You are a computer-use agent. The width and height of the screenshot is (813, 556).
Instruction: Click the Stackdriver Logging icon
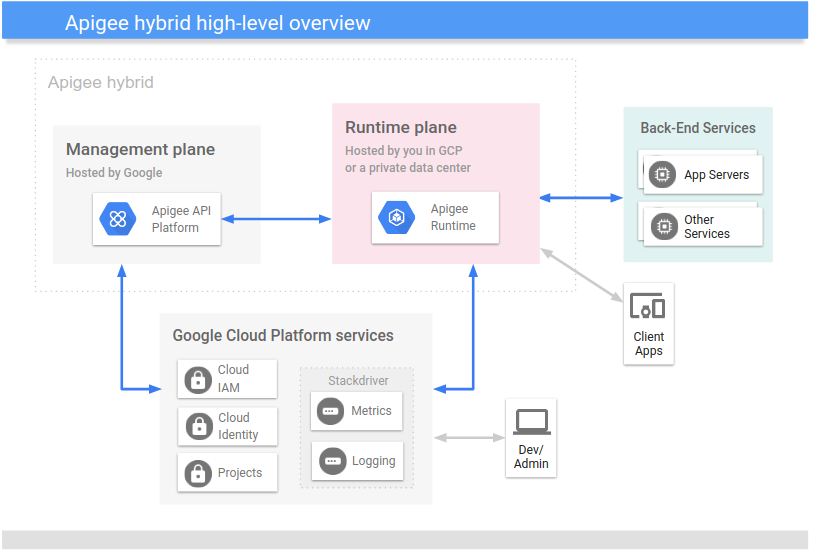point(332,461)
